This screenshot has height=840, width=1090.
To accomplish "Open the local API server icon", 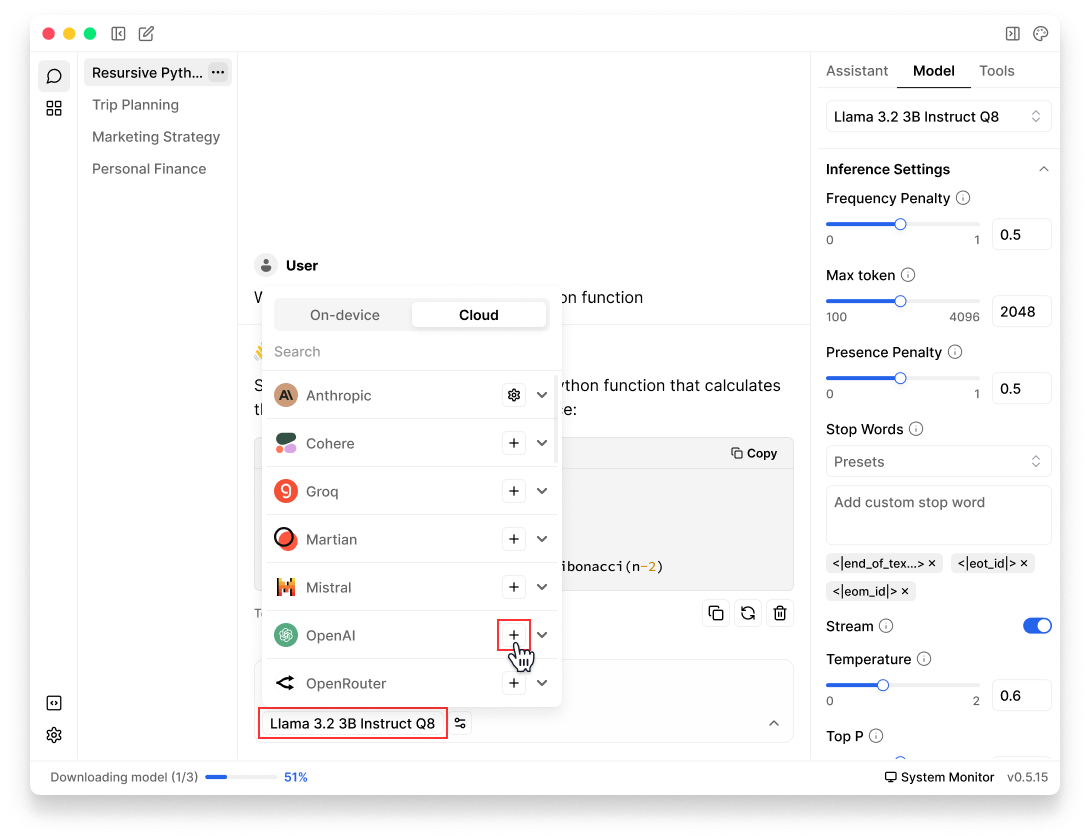I will pyautogui.click(x=54, y=703).
